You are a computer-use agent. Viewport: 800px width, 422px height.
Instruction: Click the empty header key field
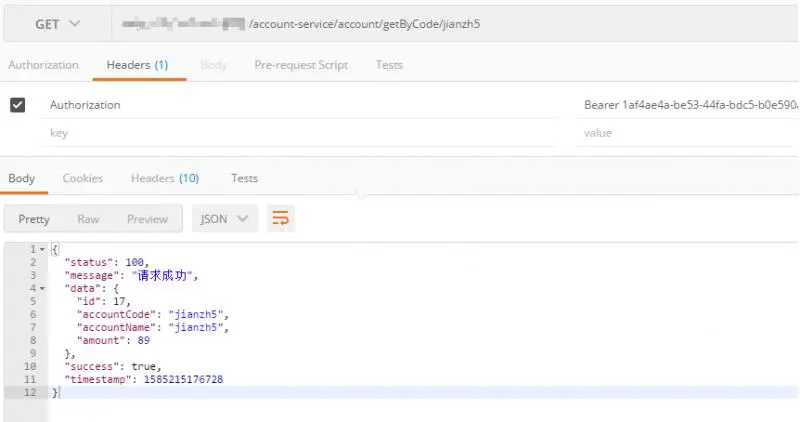coord(298,133)
